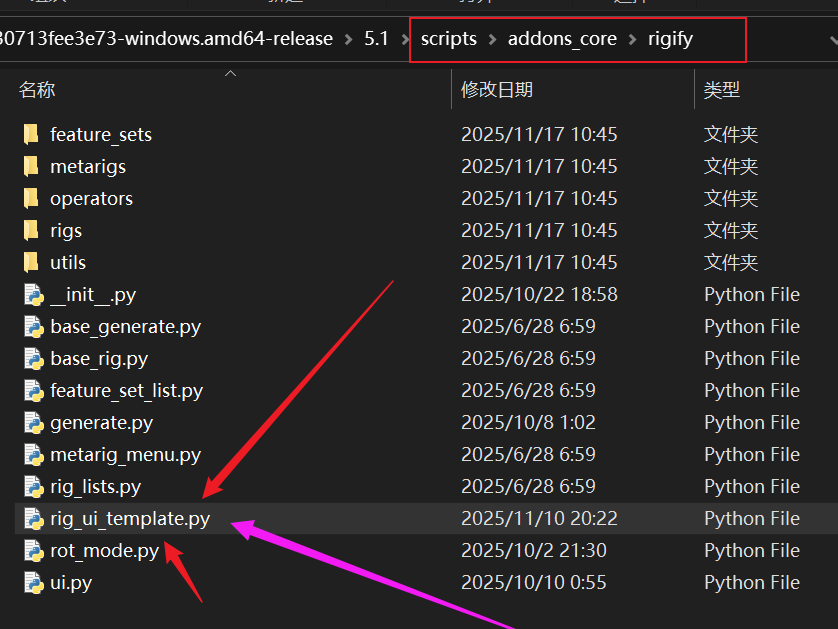Select the rot_mode.py file name
Screen dimensions: 838x629
105,552
